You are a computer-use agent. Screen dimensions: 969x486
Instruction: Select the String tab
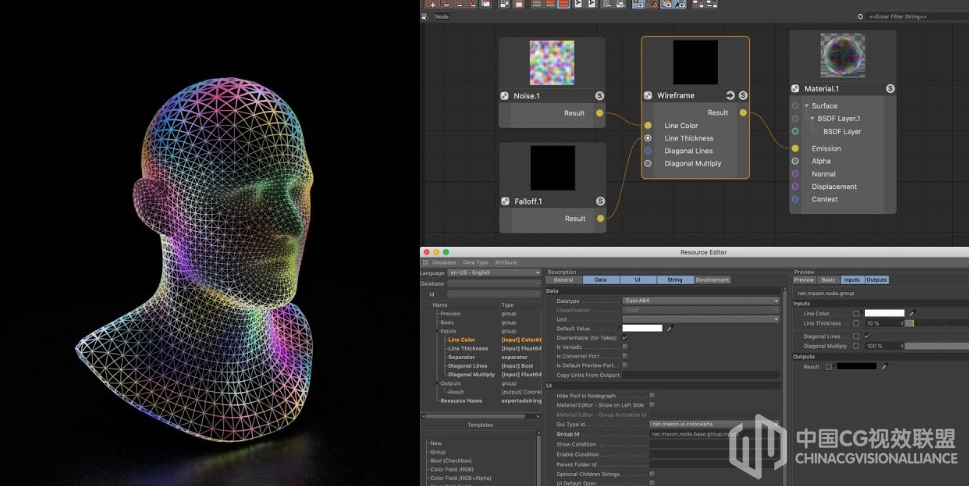pos(675,280)
